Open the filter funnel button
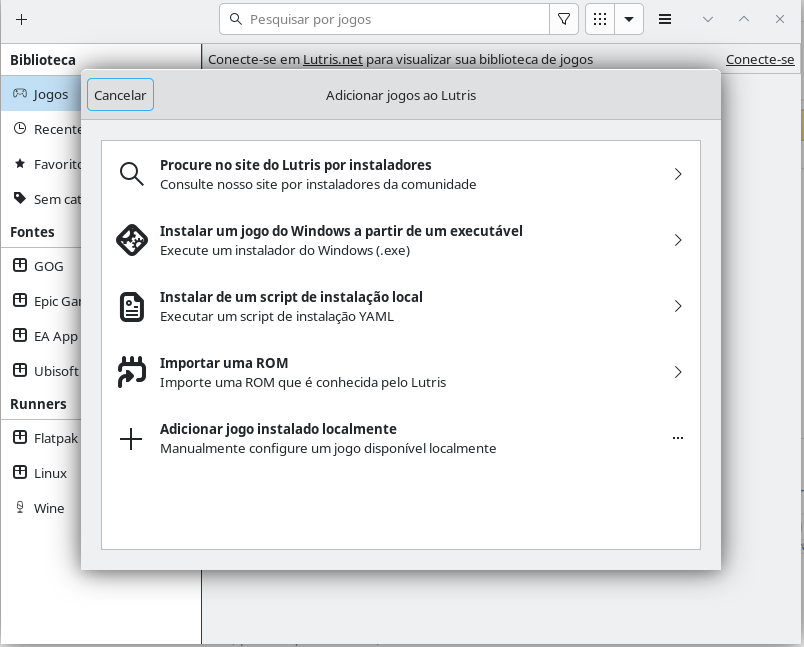804x647 pixels. pos(564,19)
